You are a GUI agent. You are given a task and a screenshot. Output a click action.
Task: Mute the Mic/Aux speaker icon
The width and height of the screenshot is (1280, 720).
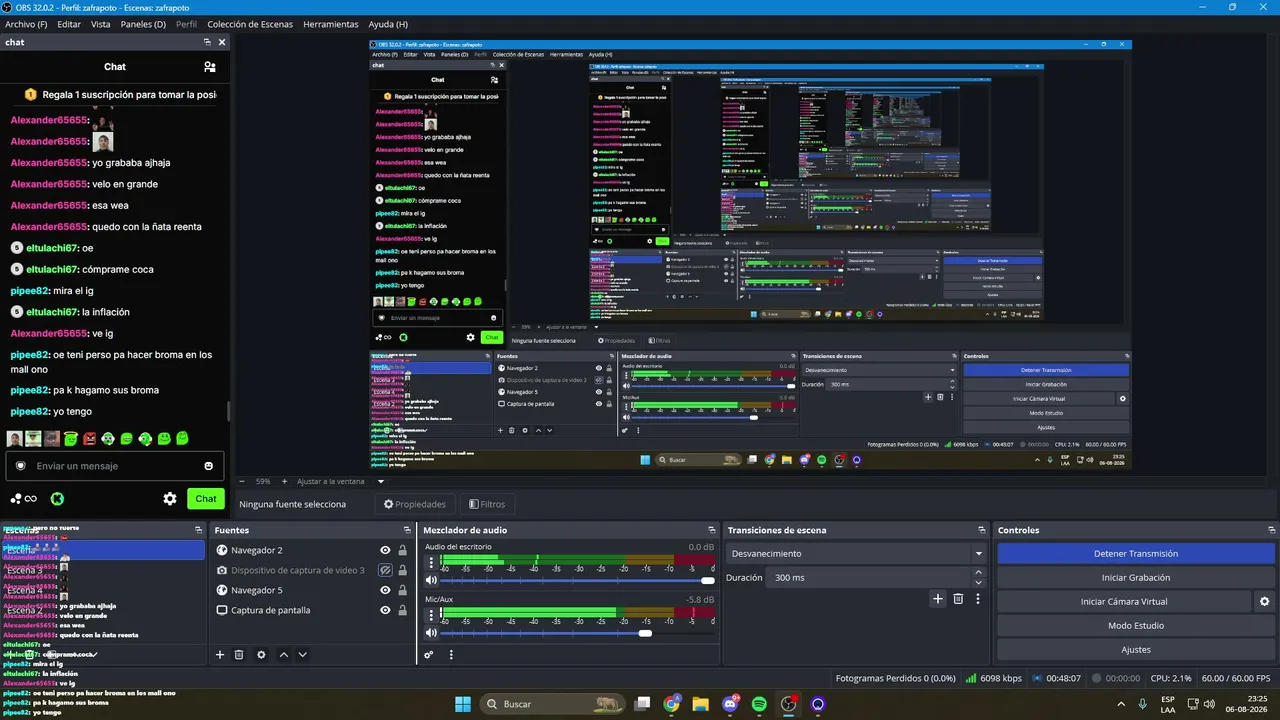click(x=432, y=632)
